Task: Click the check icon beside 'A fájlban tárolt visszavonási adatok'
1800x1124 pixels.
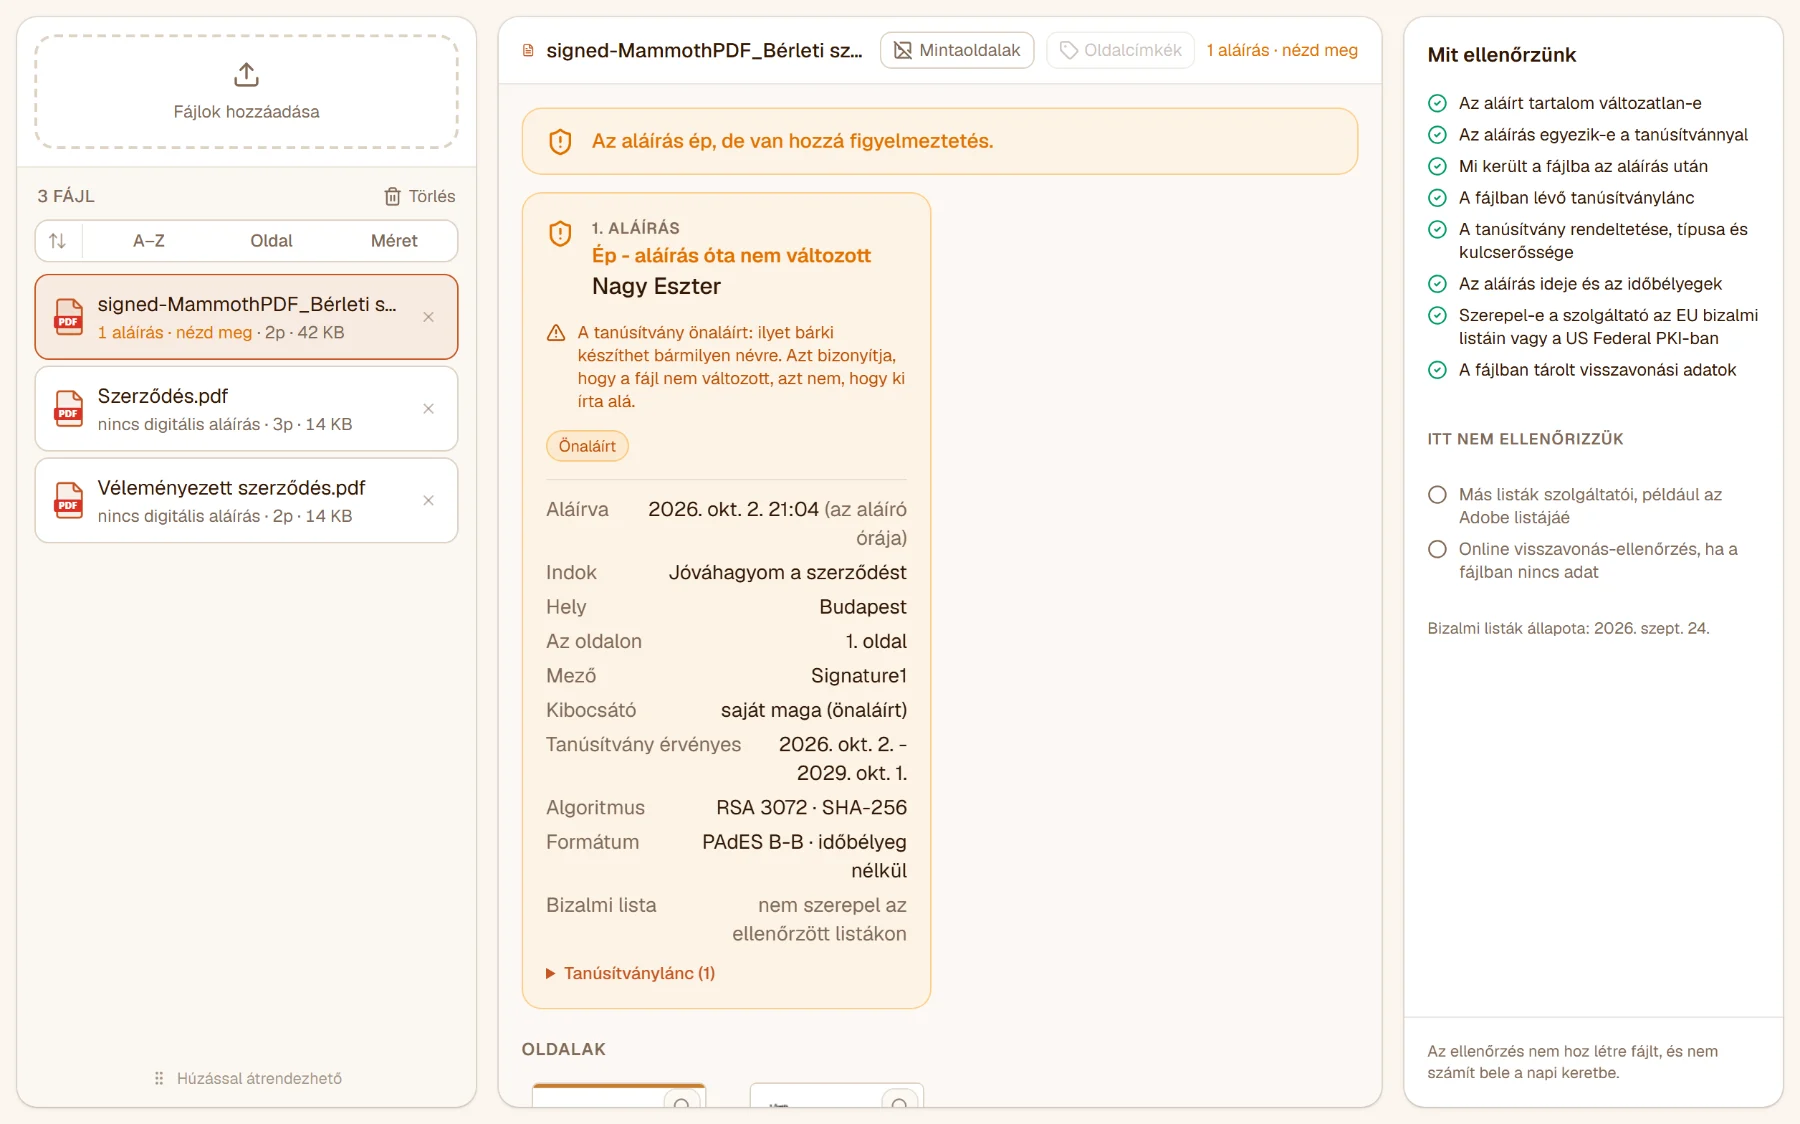Action: pyautogui.click(x=1437, y=370)
